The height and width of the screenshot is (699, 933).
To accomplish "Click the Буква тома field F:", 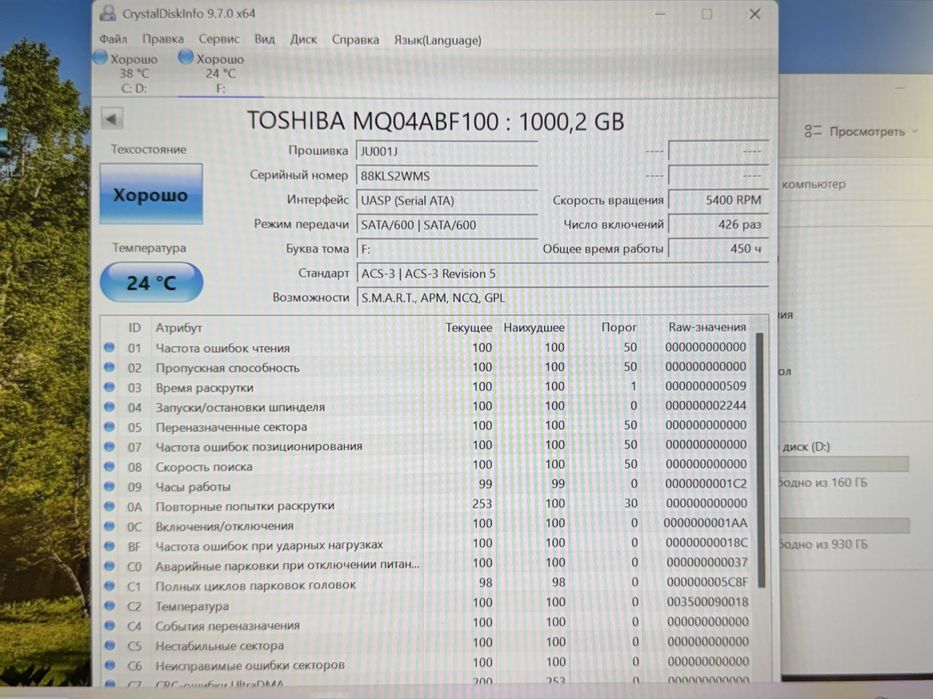I will pyautogui.click(x=447, y=249).
